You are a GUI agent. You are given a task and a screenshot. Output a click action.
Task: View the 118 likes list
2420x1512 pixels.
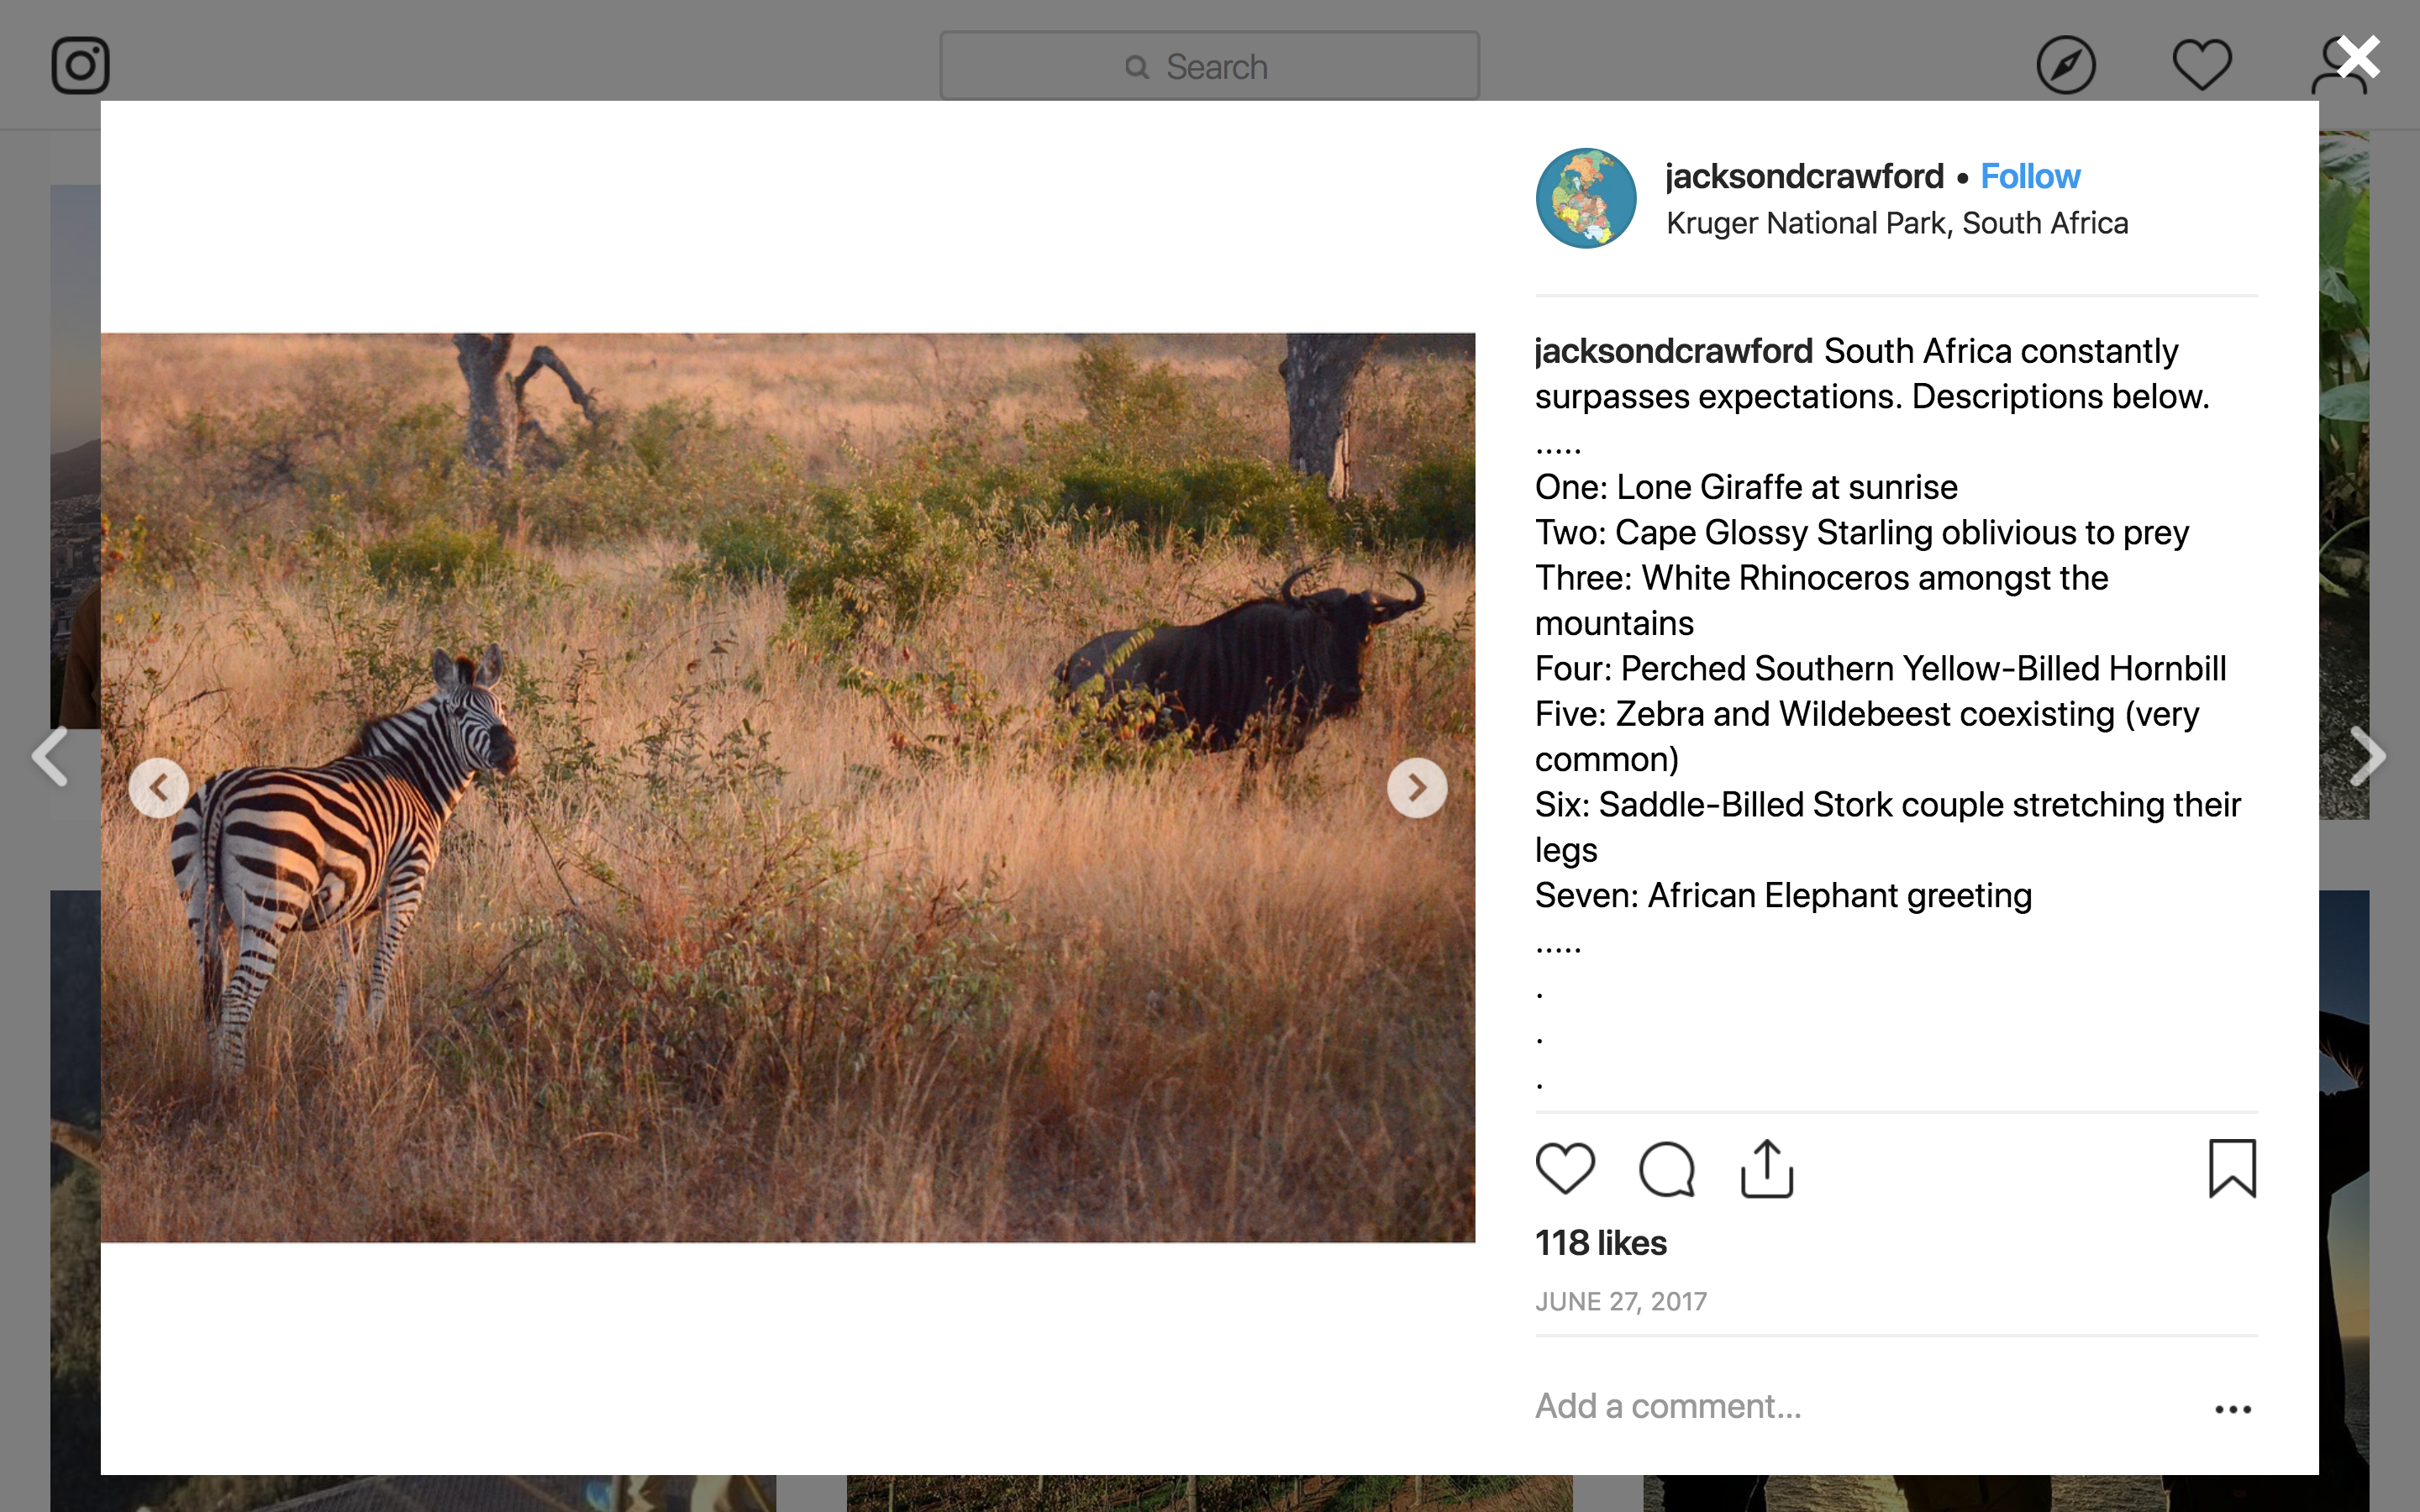[x=1601, y=1243]
